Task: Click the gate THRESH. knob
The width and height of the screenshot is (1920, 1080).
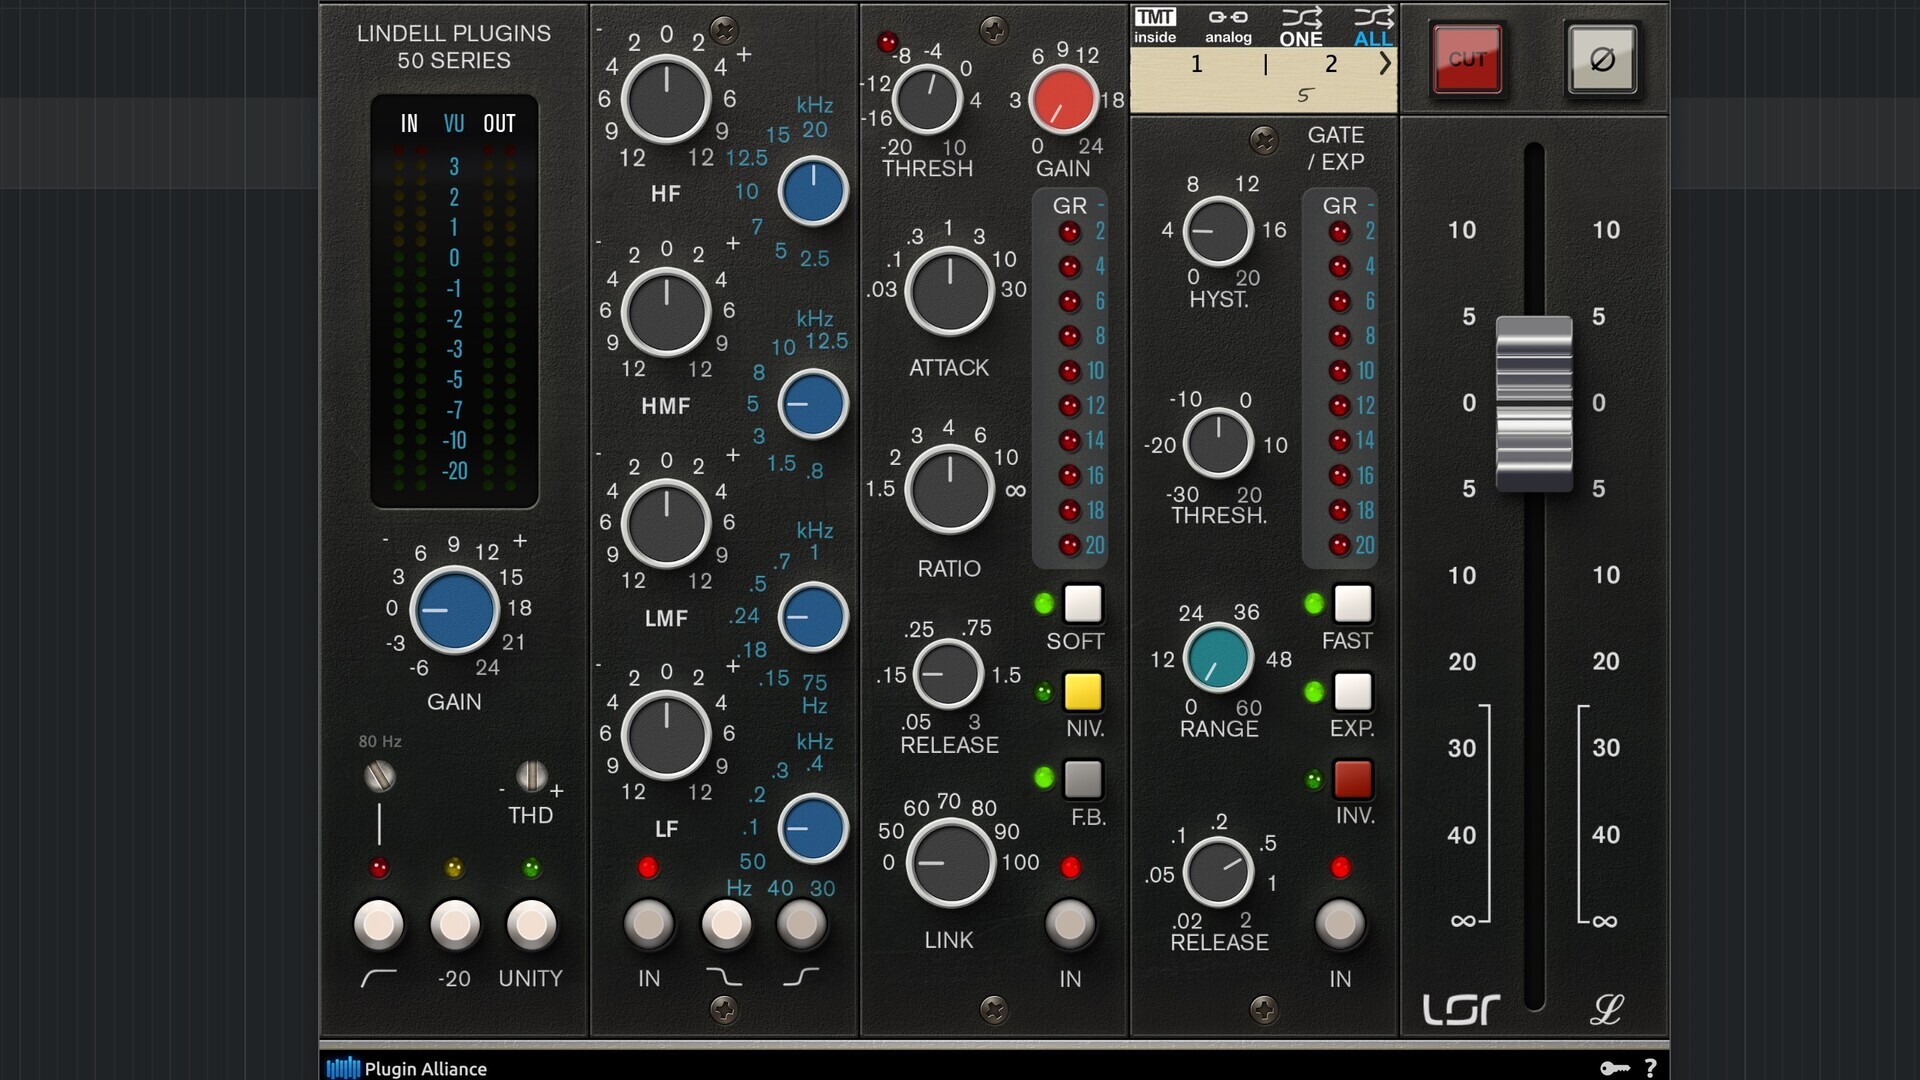Action: pyautogui.click(x=1218, y=443)
